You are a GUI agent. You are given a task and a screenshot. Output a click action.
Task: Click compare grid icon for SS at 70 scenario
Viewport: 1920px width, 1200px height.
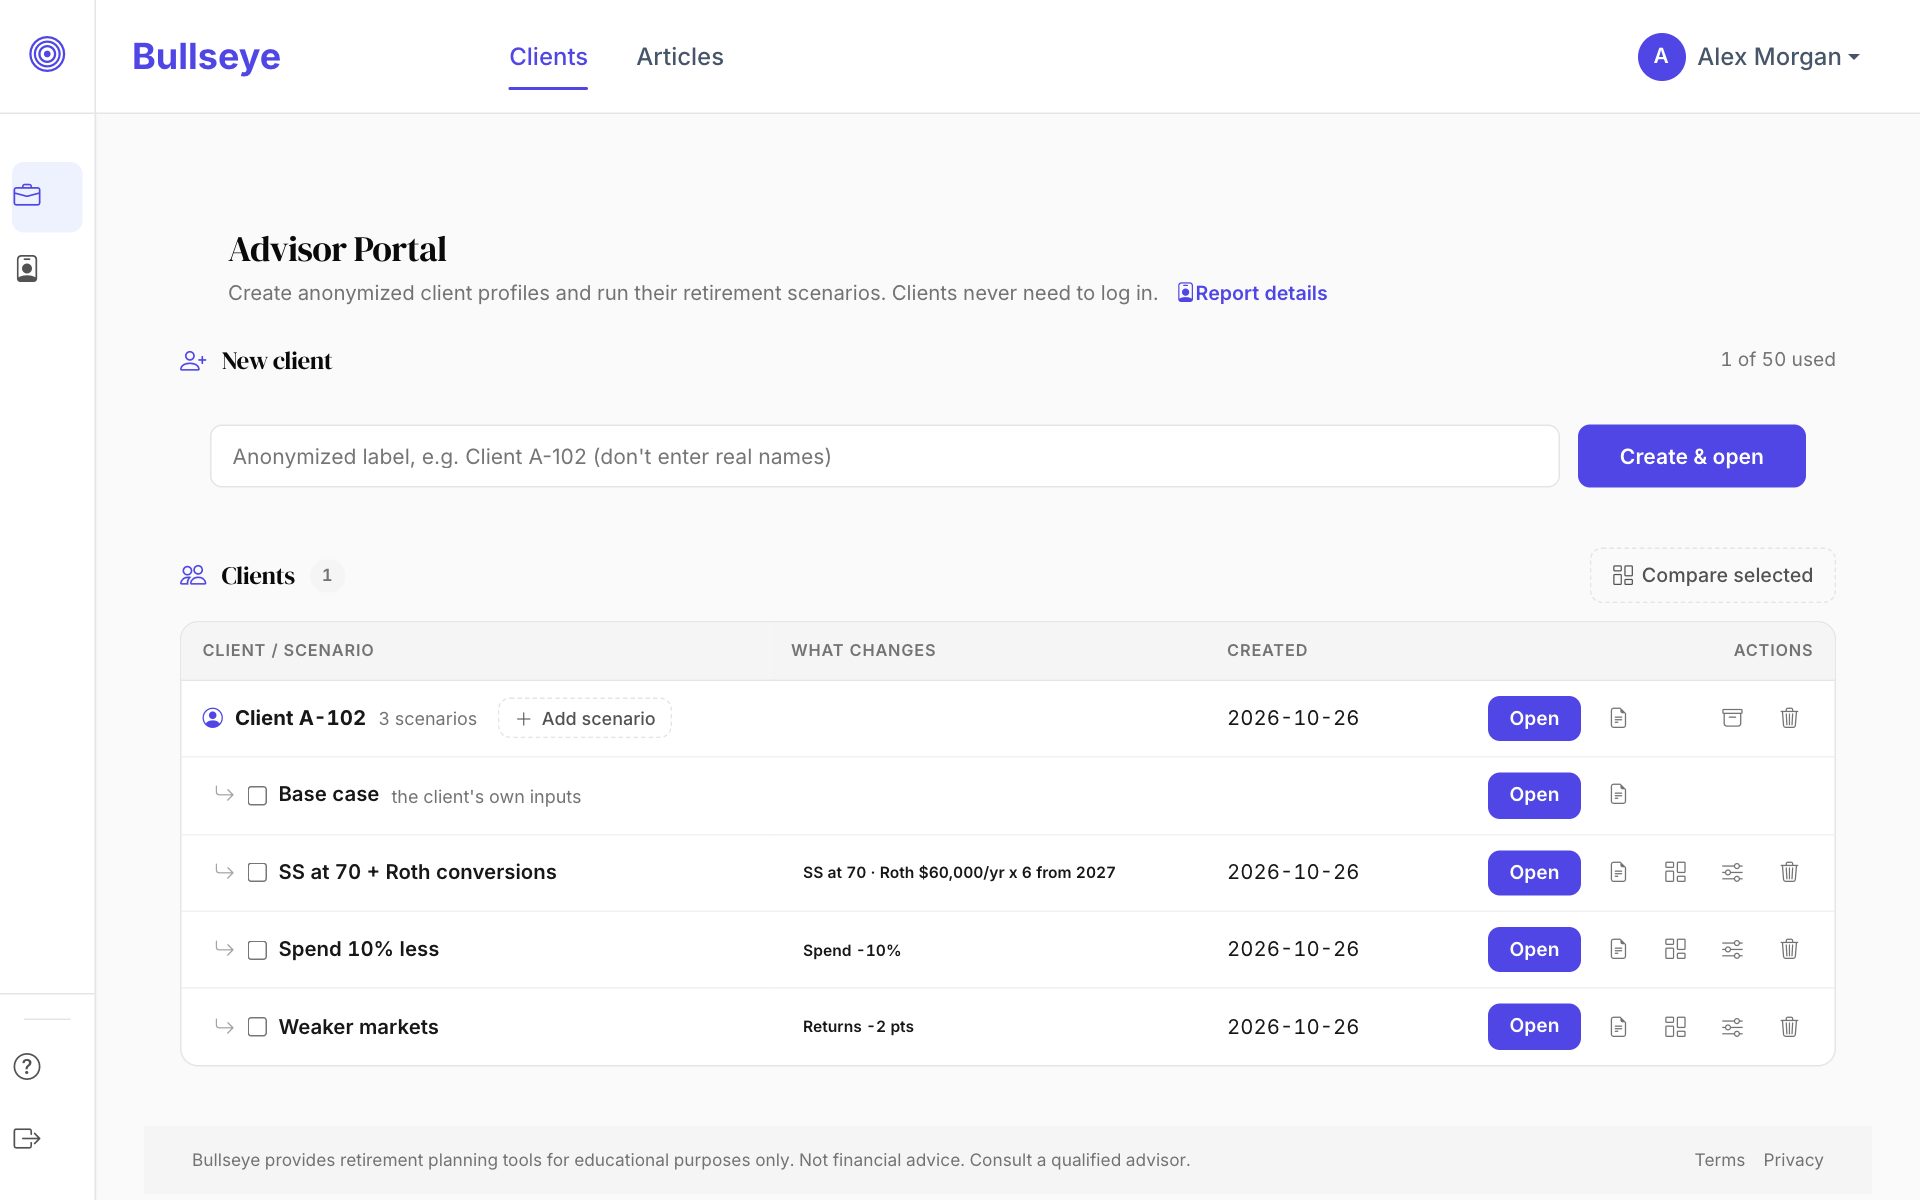tap(1675, 872)
